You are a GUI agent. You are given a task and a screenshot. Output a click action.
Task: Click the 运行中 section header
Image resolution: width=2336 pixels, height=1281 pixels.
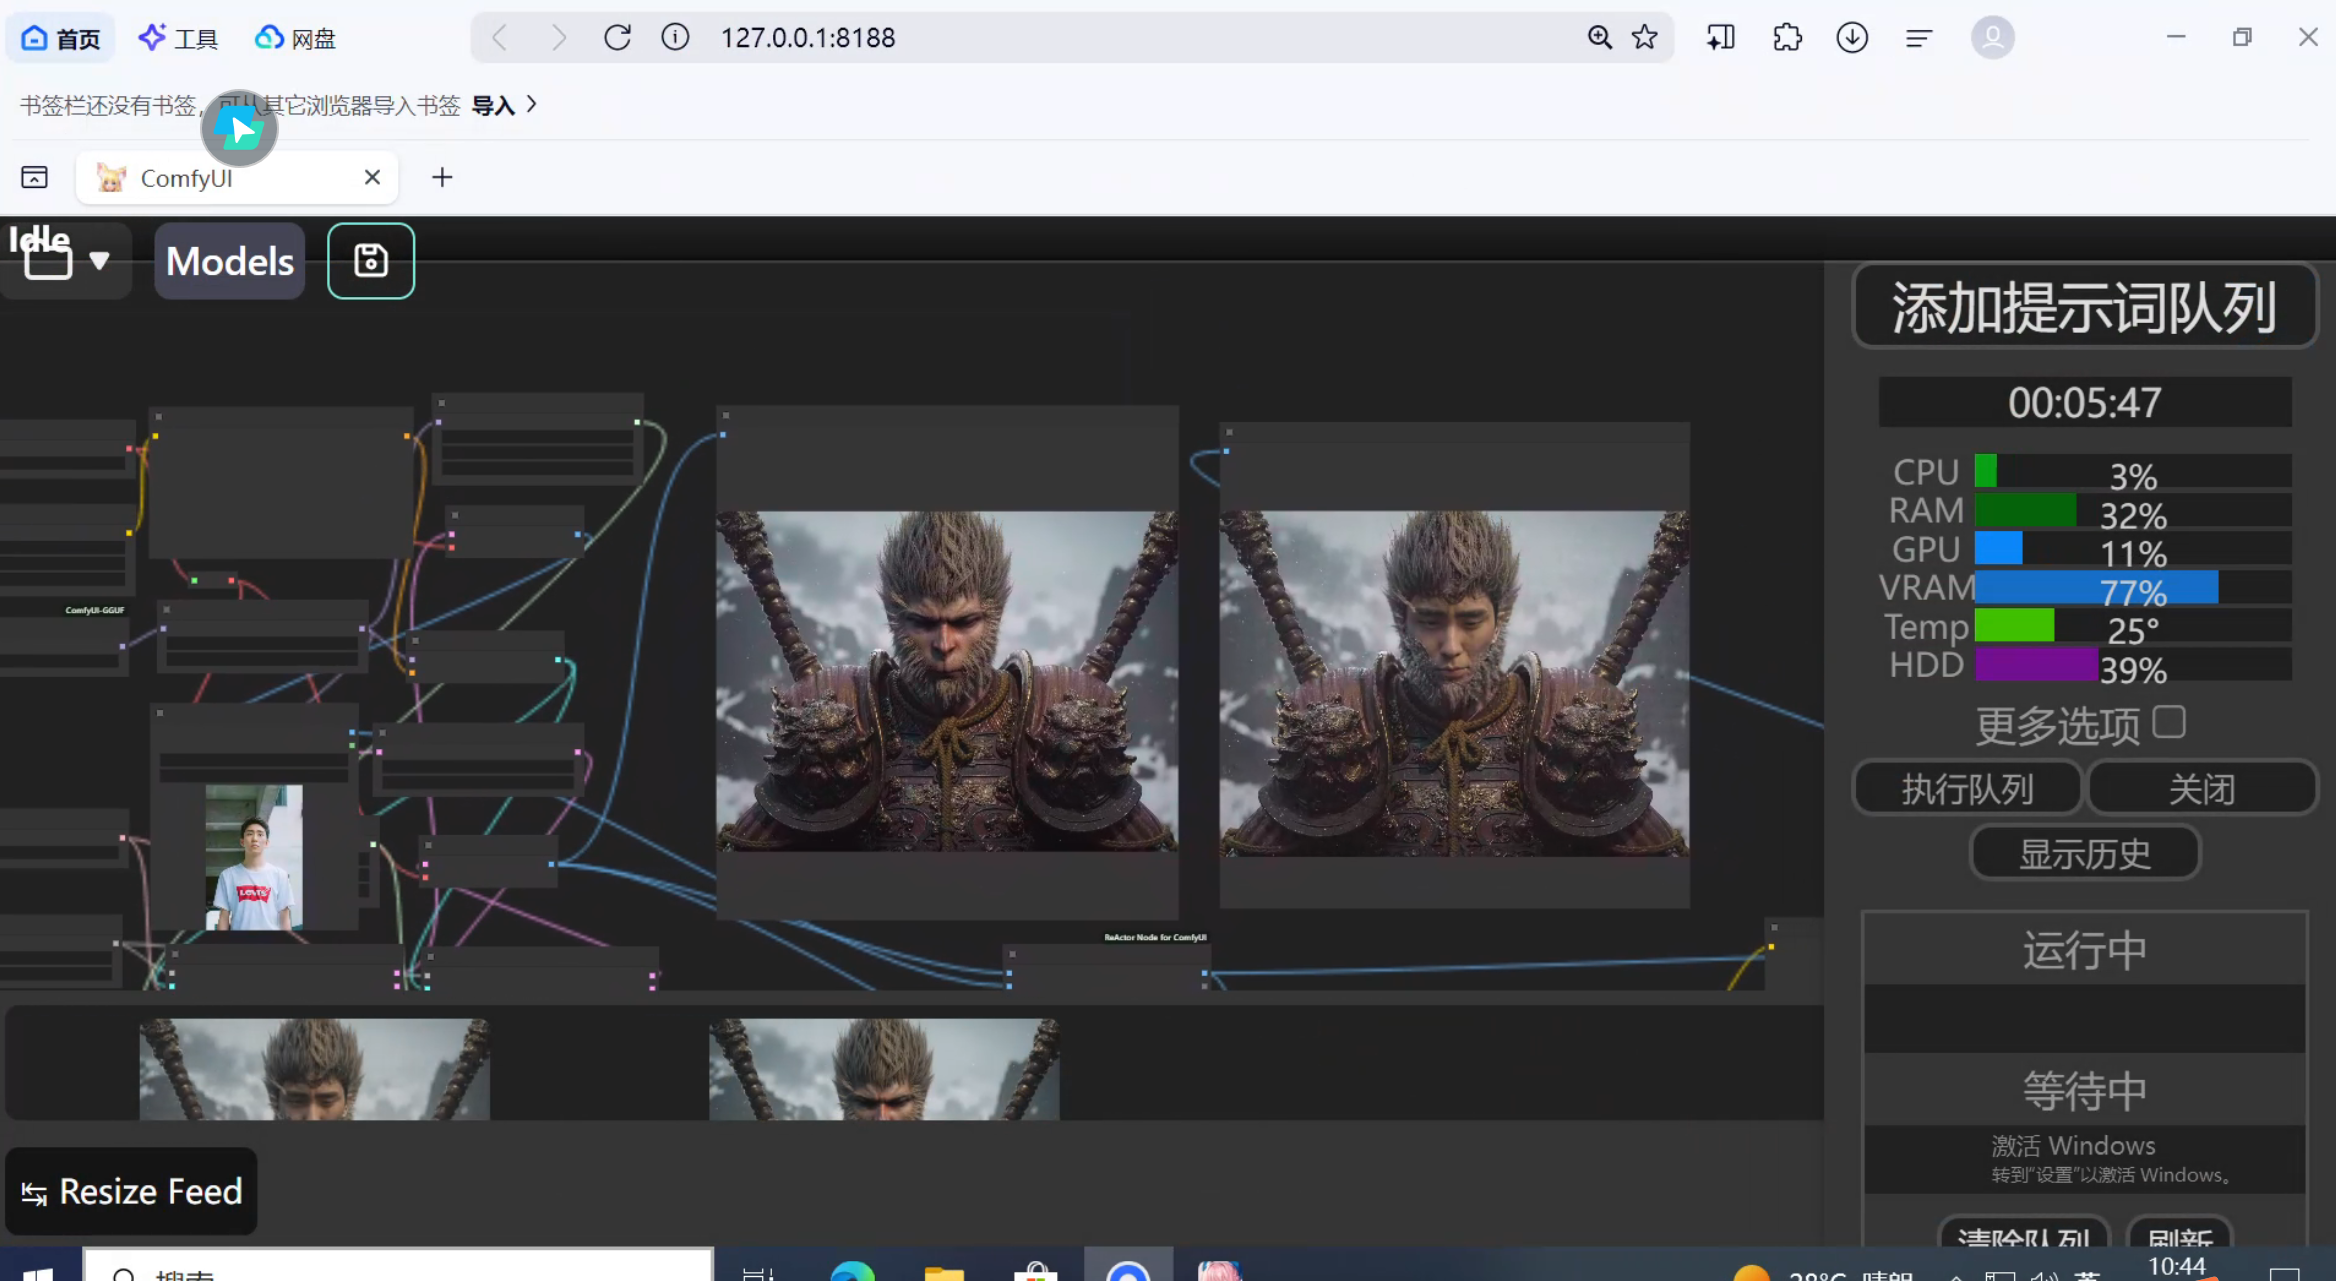(x=2084, y=950)
